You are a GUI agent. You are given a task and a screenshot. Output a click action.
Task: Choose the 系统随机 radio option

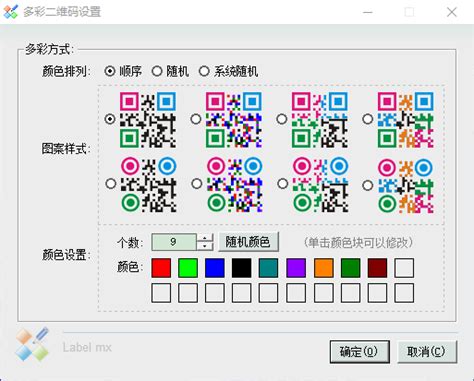(204, 71)
